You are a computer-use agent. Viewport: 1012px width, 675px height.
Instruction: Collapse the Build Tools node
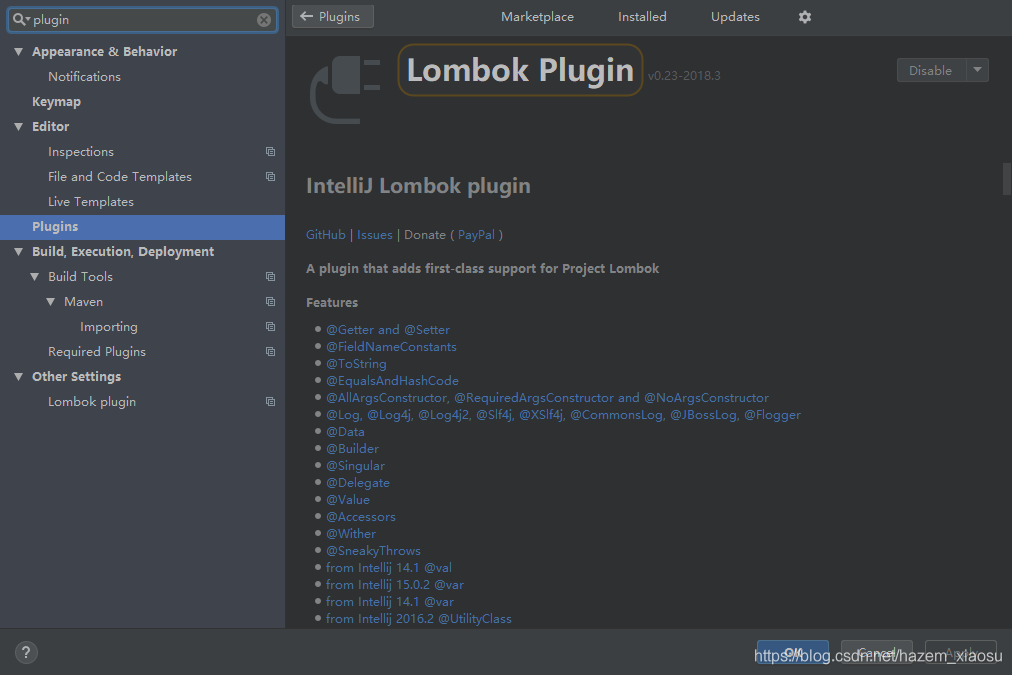[35, 277]
